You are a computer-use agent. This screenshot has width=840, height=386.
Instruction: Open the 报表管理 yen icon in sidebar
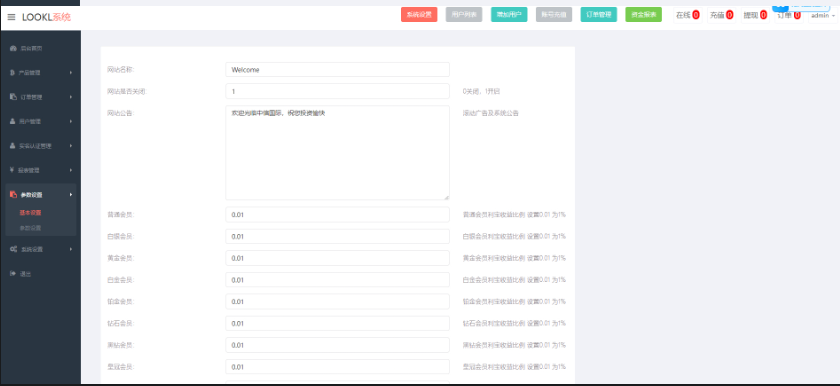coord(12,170)
